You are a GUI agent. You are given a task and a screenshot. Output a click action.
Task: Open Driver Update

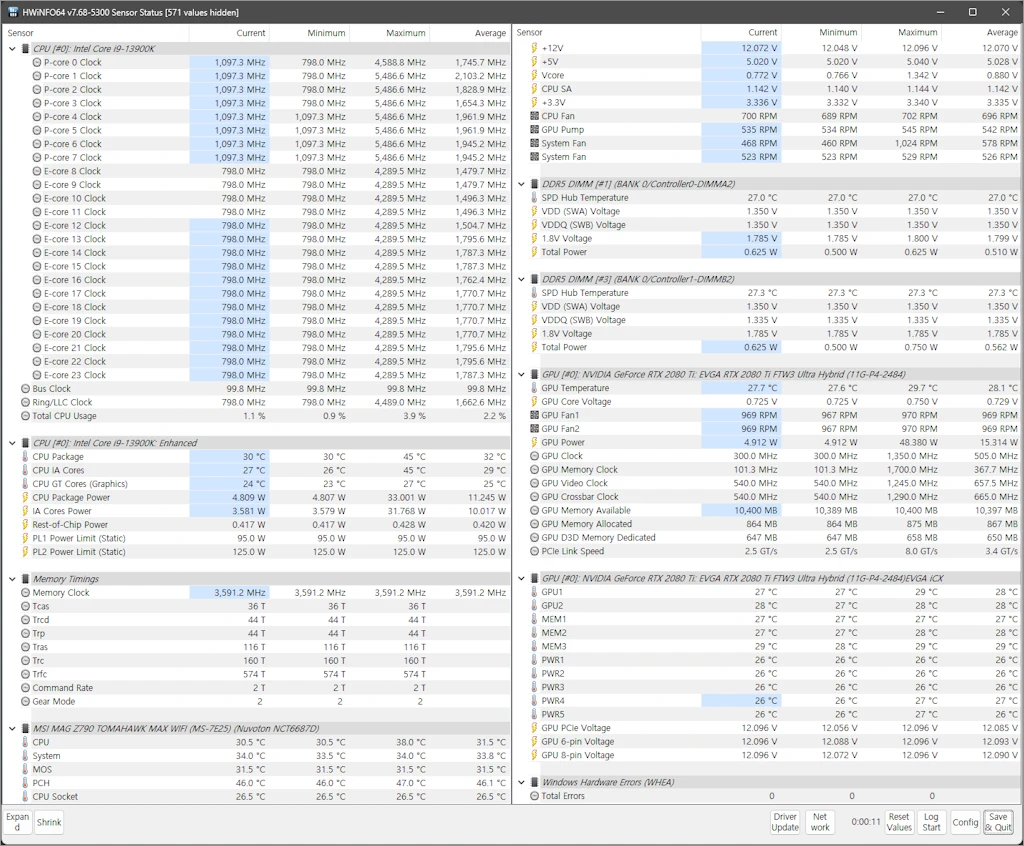(785, 822)
